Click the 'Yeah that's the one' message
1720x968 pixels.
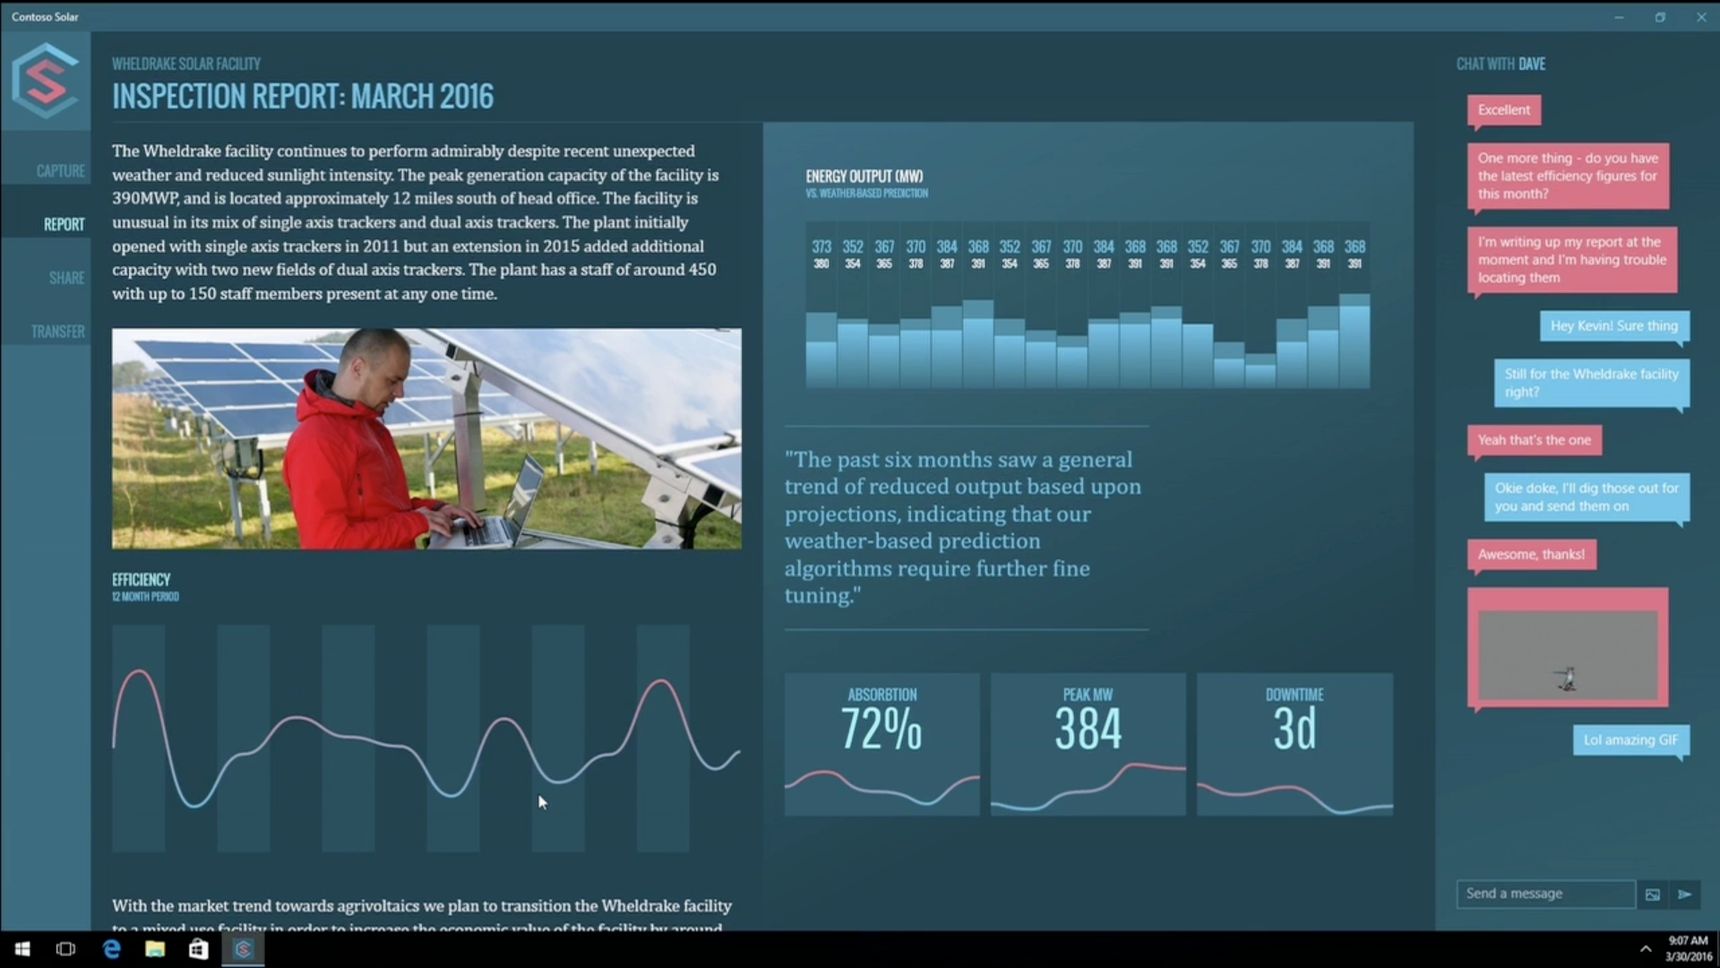(1534, 440)
